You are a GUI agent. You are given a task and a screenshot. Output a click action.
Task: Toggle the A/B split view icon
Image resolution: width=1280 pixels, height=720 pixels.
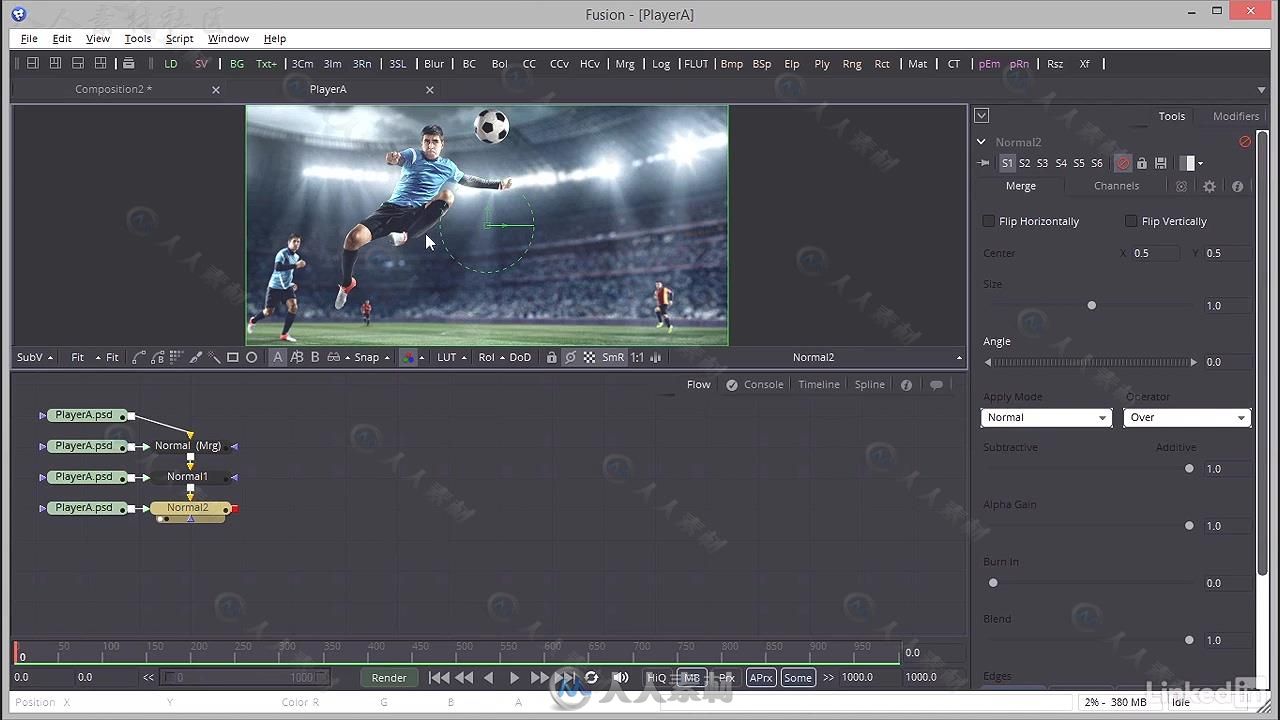click(x=297, y=357)
